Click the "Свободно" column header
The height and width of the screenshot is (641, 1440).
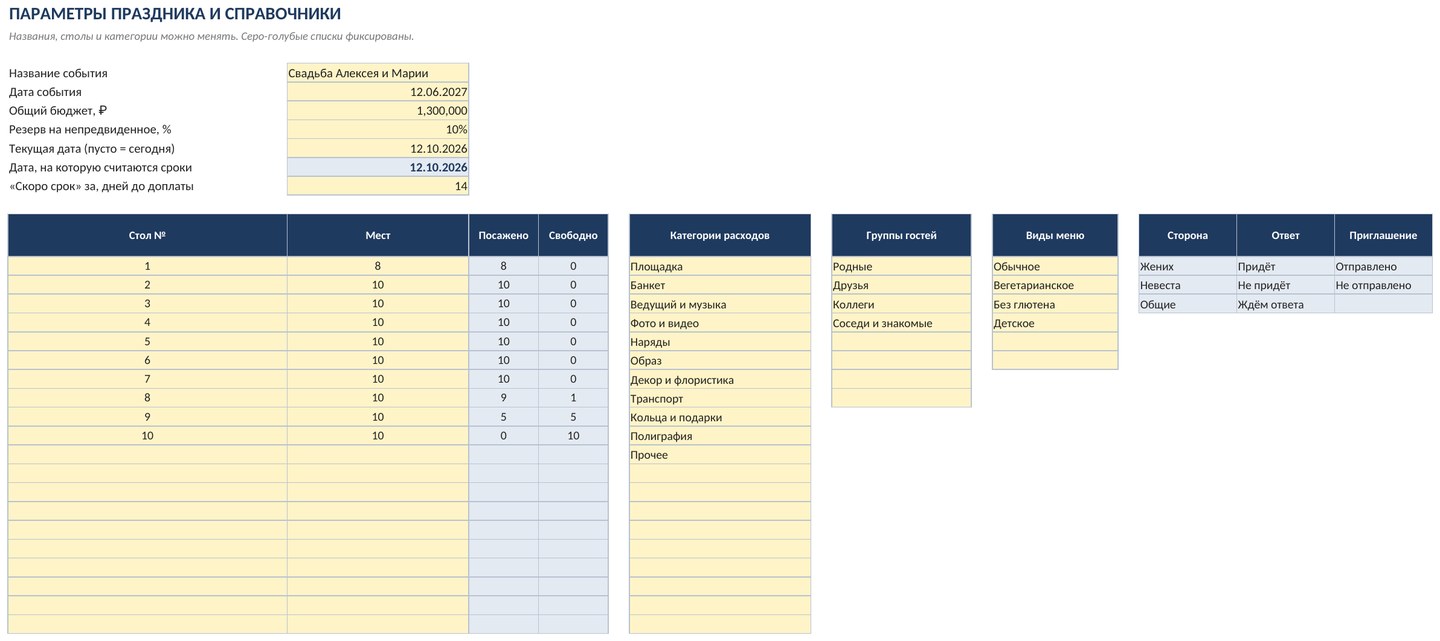click(x=573, y=235)
